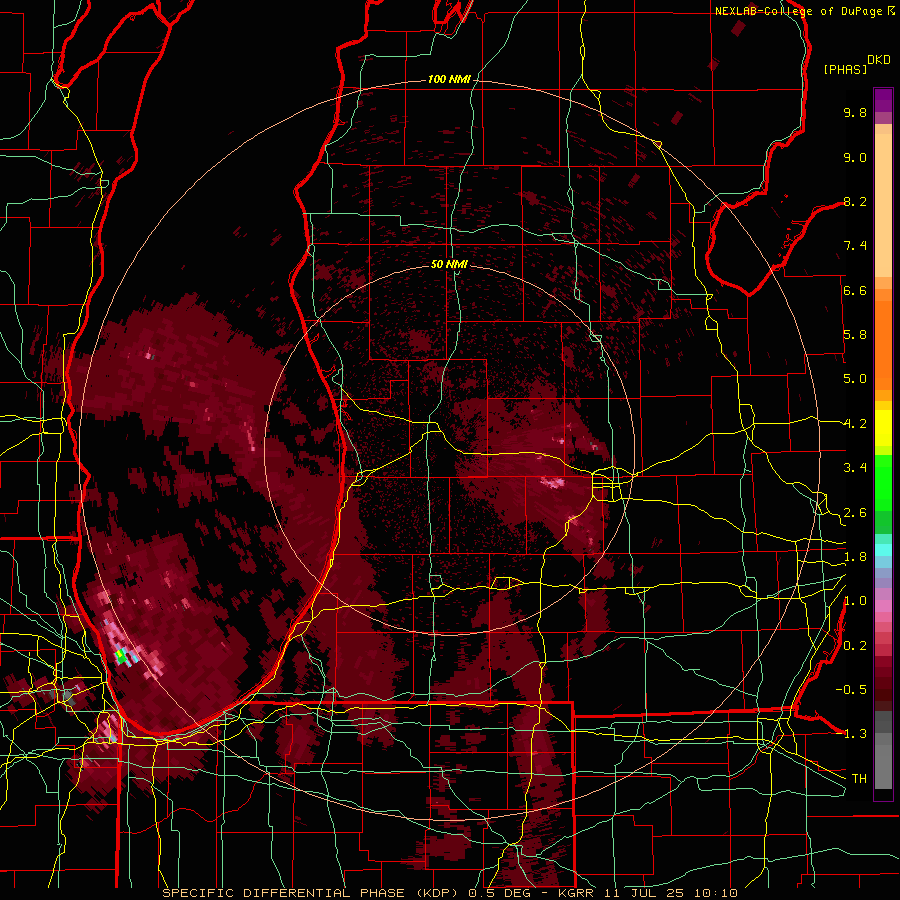Click the [PHAS] legend heading
The width and height of the screenshot is (900, 900).
pyautogui.click(x=845, y=69)
